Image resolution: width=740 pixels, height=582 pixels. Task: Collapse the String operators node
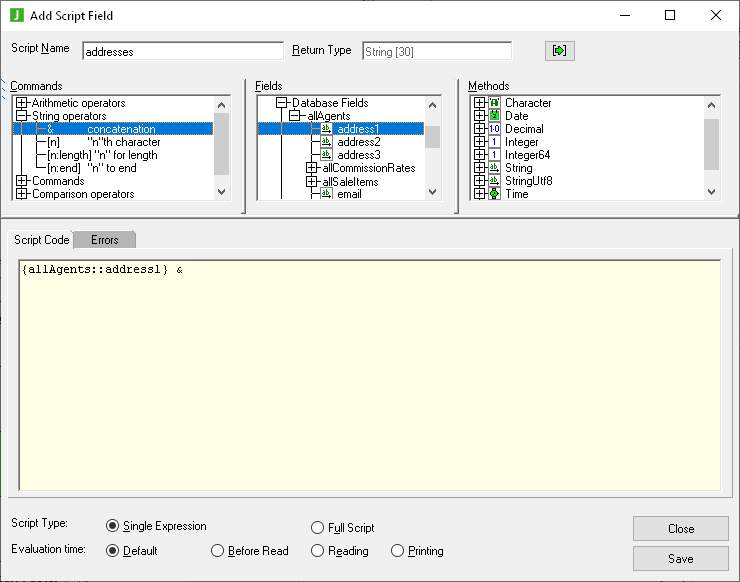pos(22,116)
